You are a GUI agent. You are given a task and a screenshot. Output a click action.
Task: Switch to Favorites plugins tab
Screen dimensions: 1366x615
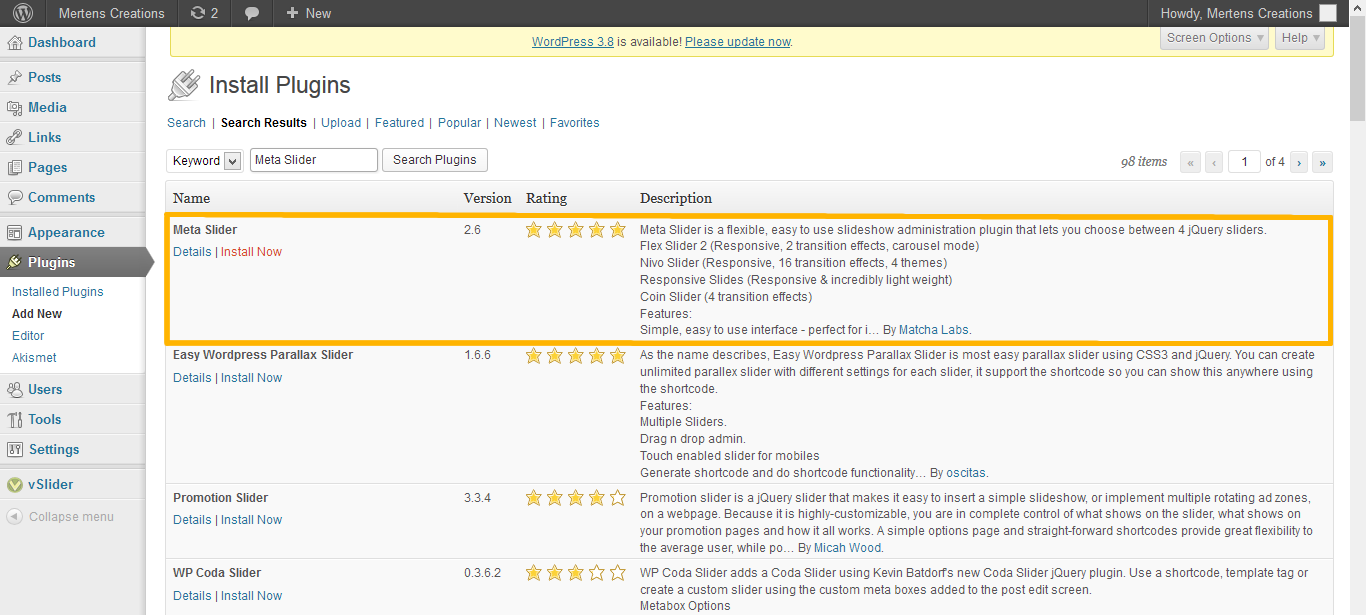[575, 123]
